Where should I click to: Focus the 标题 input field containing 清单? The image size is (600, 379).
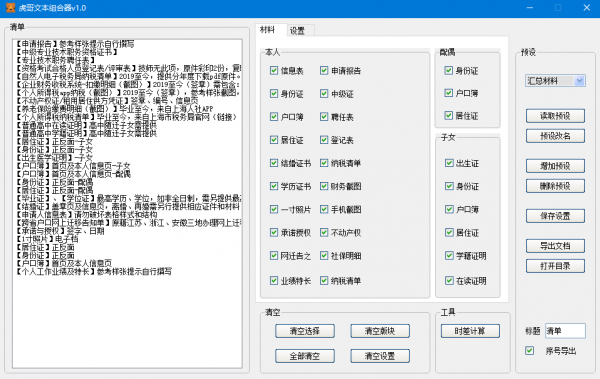click(x=565, y=331)
